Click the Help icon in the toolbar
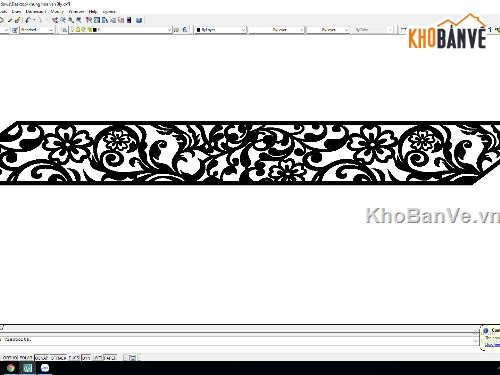 tap(139, 20)
